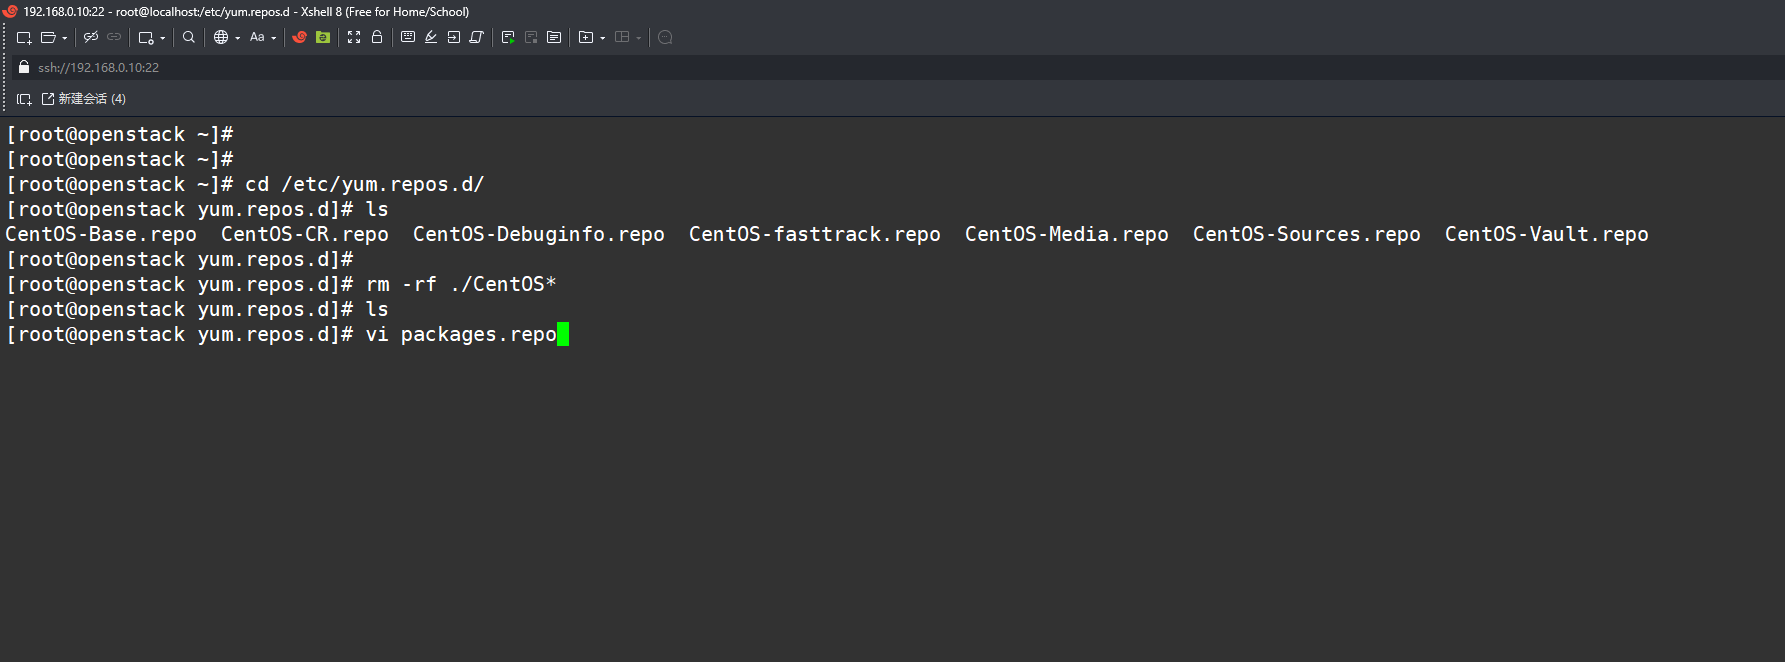The width and height of the screenshot is (1785, 662).
Task: Click CentOS-CR.repo in the terminal output
Action: [x=305, y=234]
